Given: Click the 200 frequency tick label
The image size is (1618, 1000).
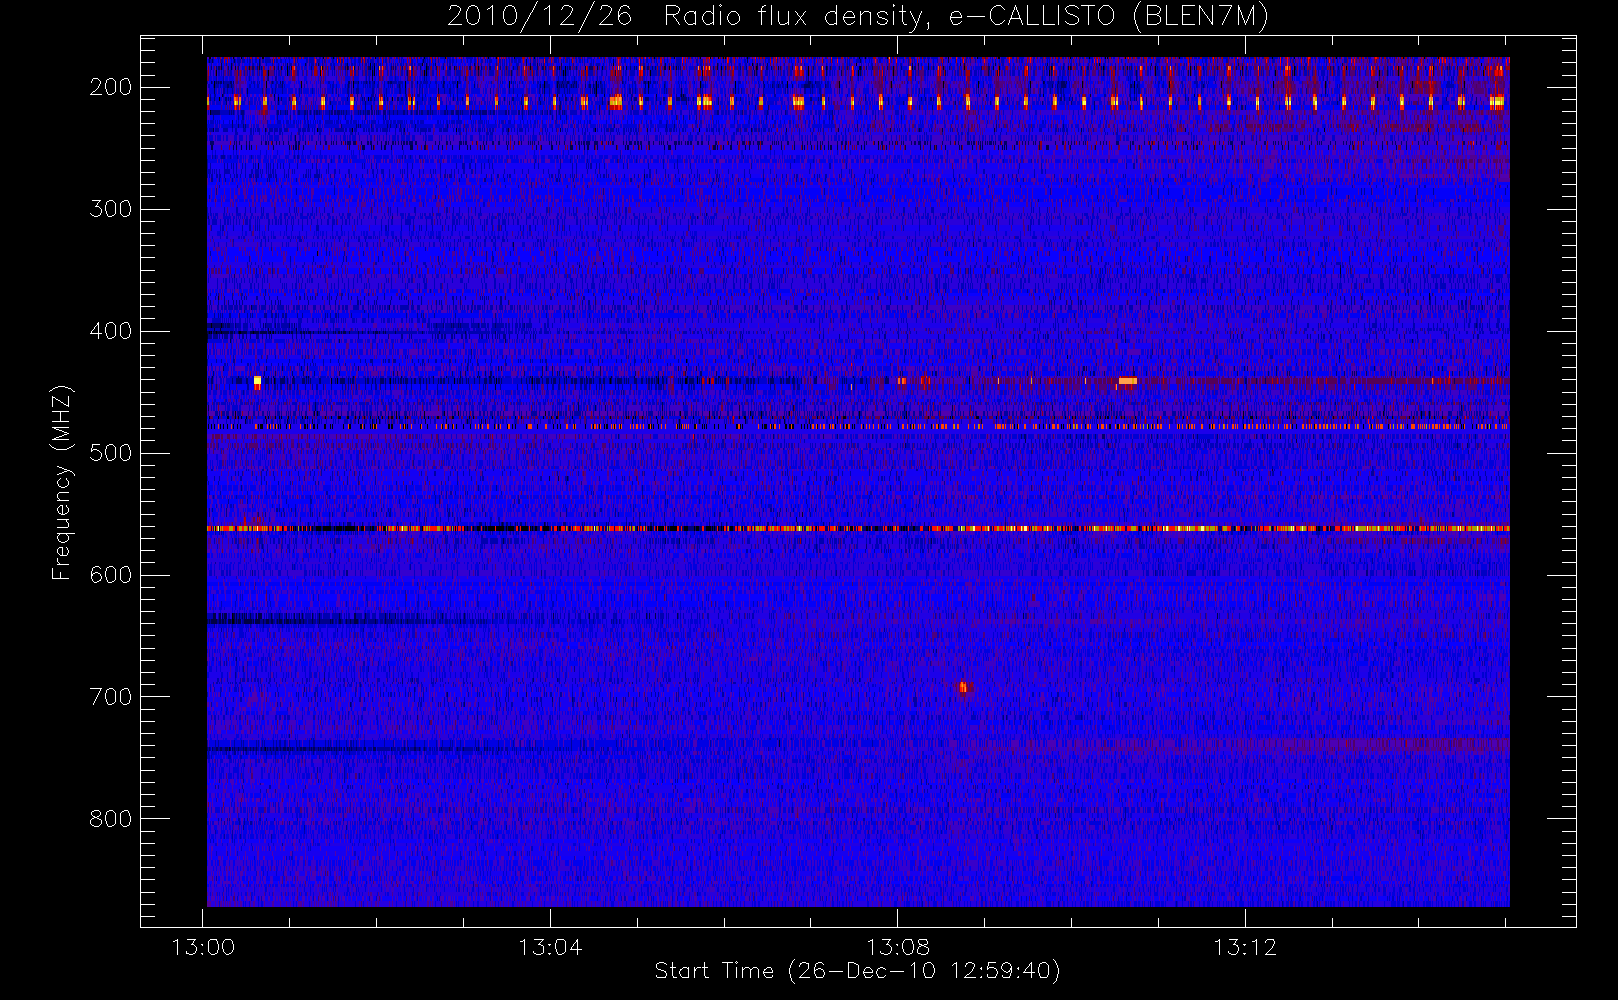Looking at the screenshot, I should pos(111,87).
